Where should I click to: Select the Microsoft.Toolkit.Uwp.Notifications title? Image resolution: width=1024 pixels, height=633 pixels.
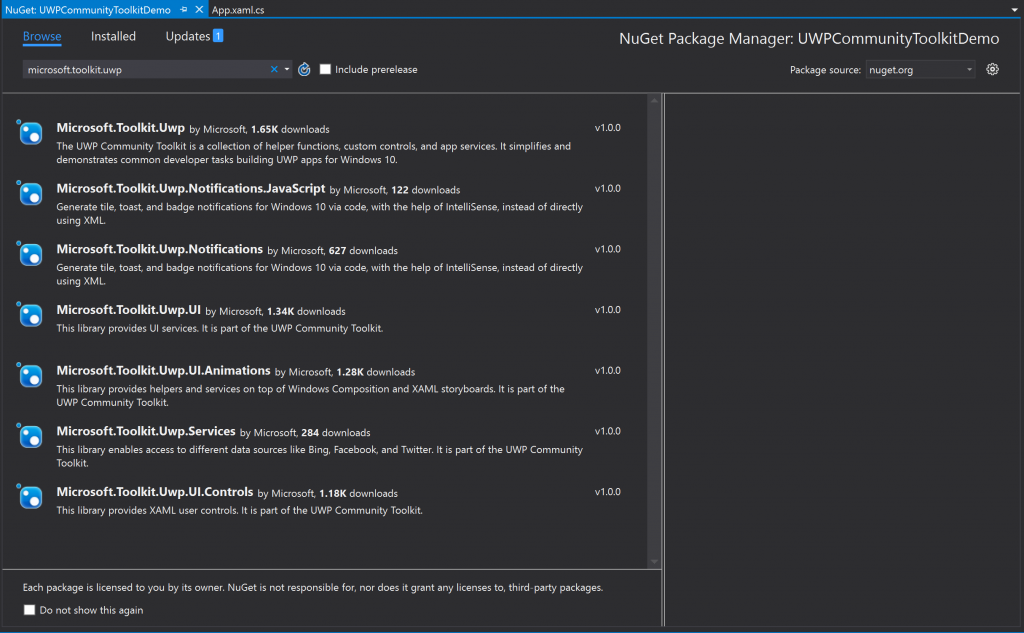(x=159, y=250)
